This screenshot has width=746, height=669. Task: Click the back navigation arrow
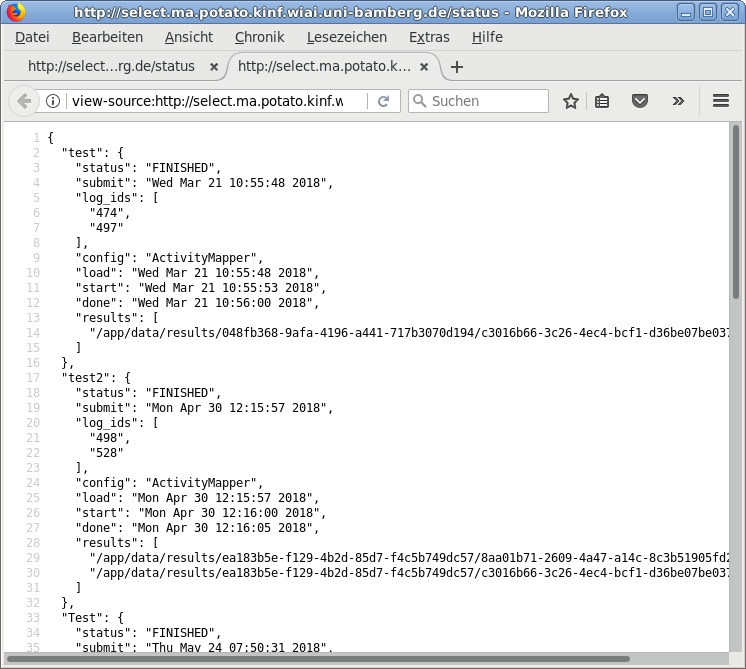[x=24, y=101]
